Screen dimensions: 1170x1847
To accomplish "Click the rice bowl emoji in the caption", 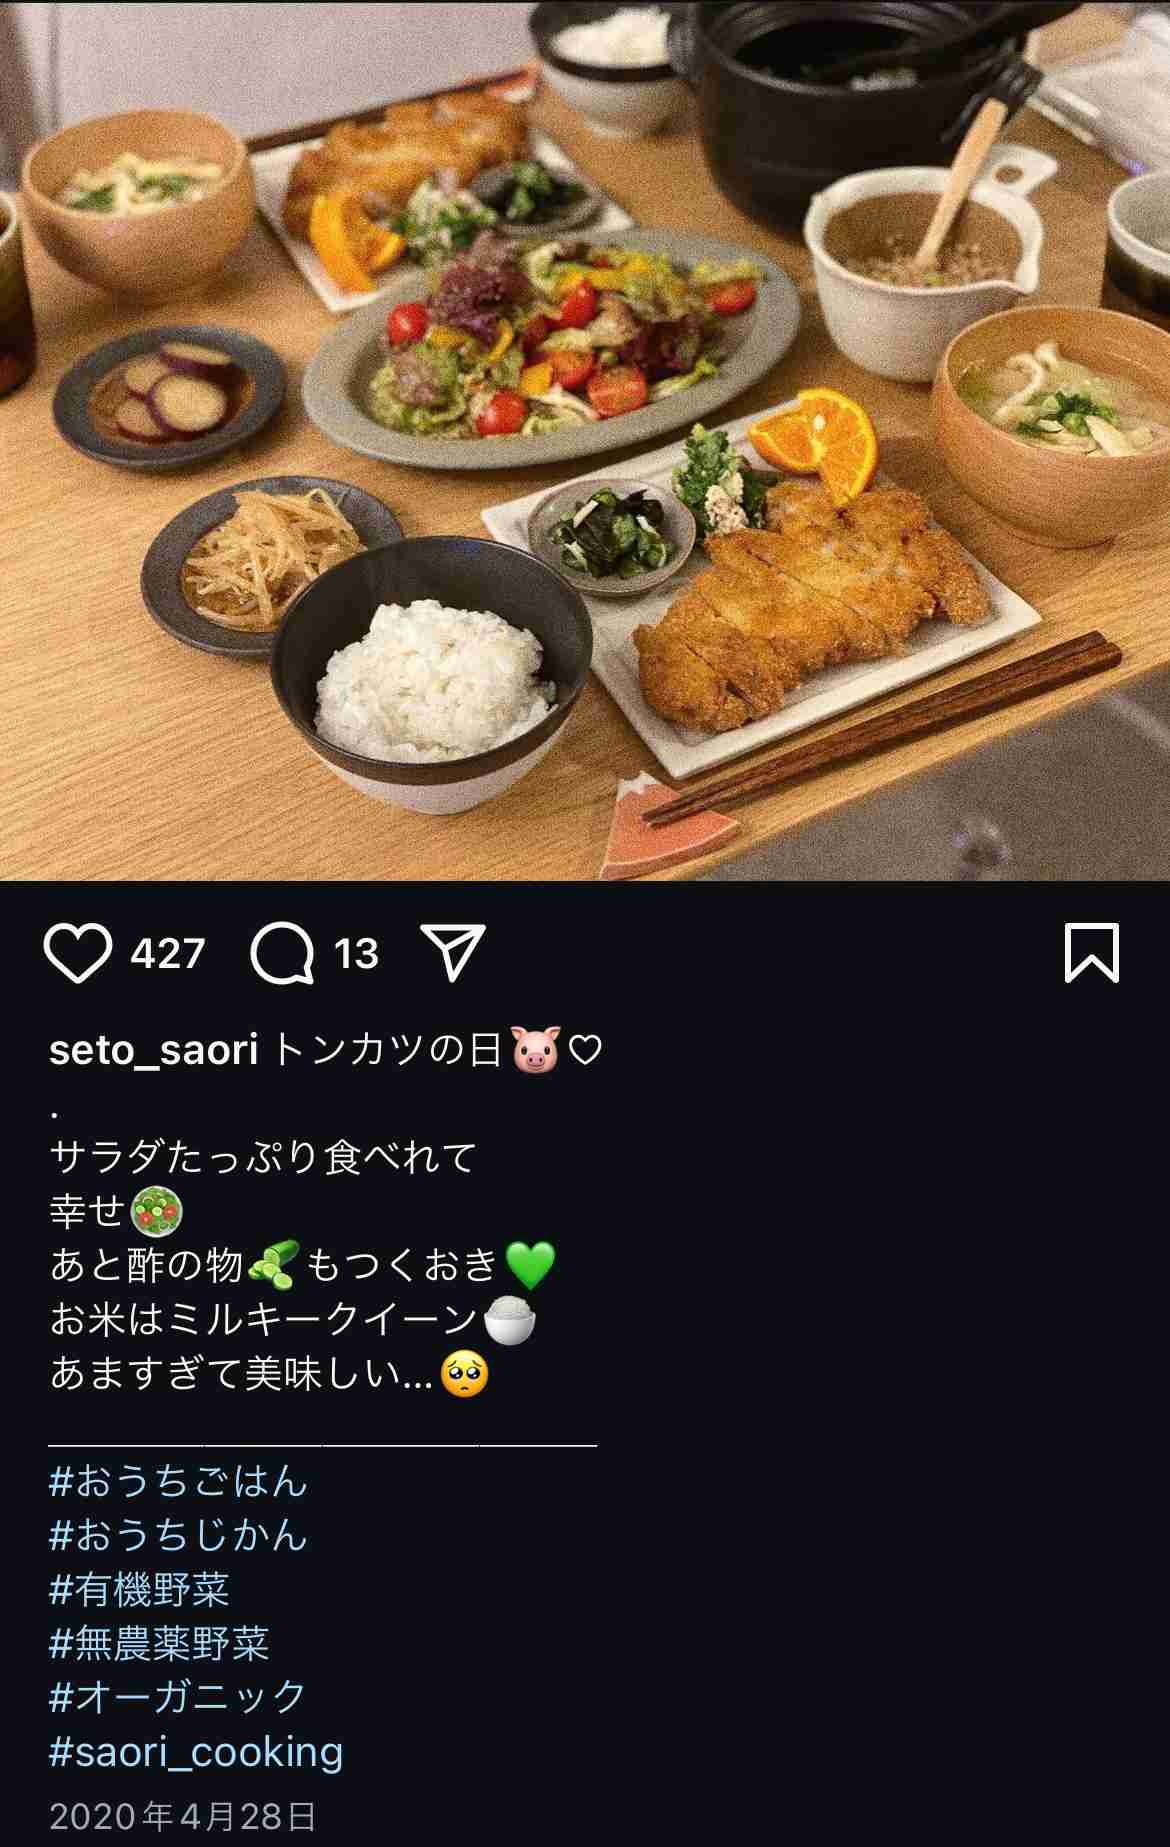I will [x=510, y=1320].
